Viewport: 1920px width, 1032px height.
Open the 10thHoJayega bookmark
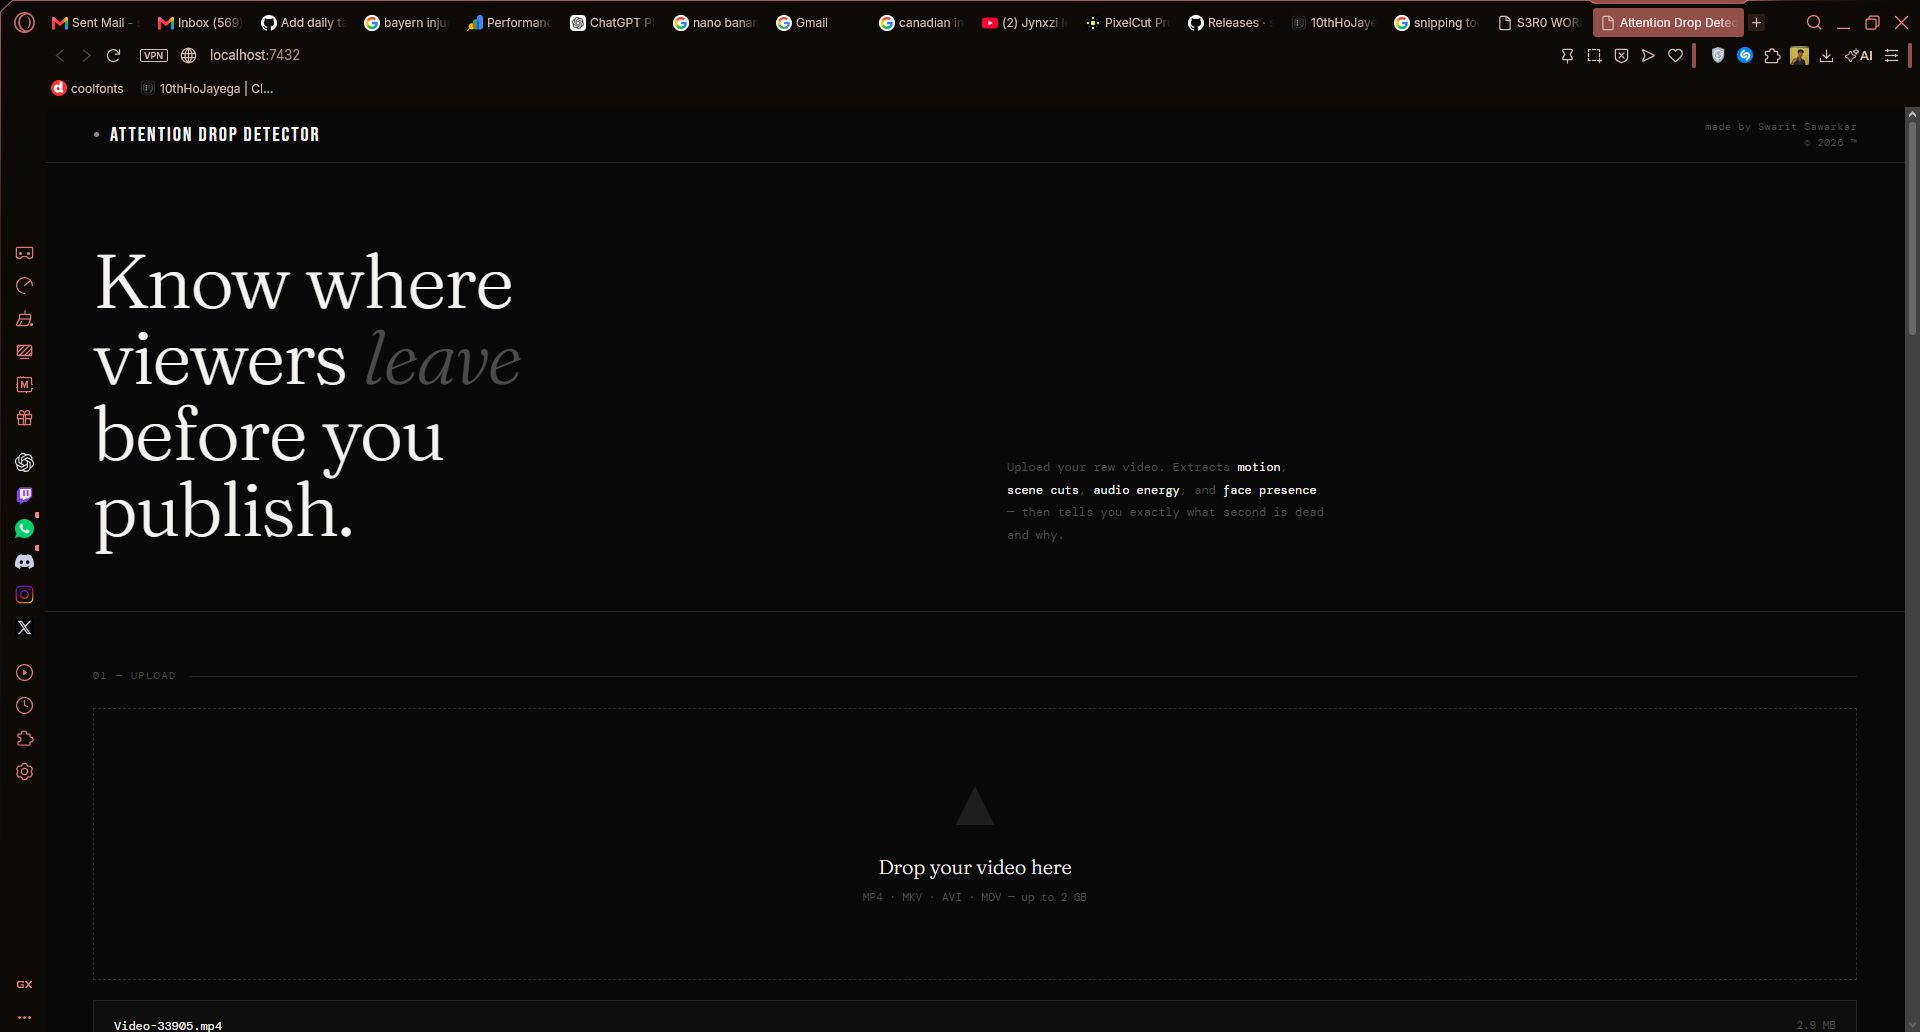click(x=207, y=88)
